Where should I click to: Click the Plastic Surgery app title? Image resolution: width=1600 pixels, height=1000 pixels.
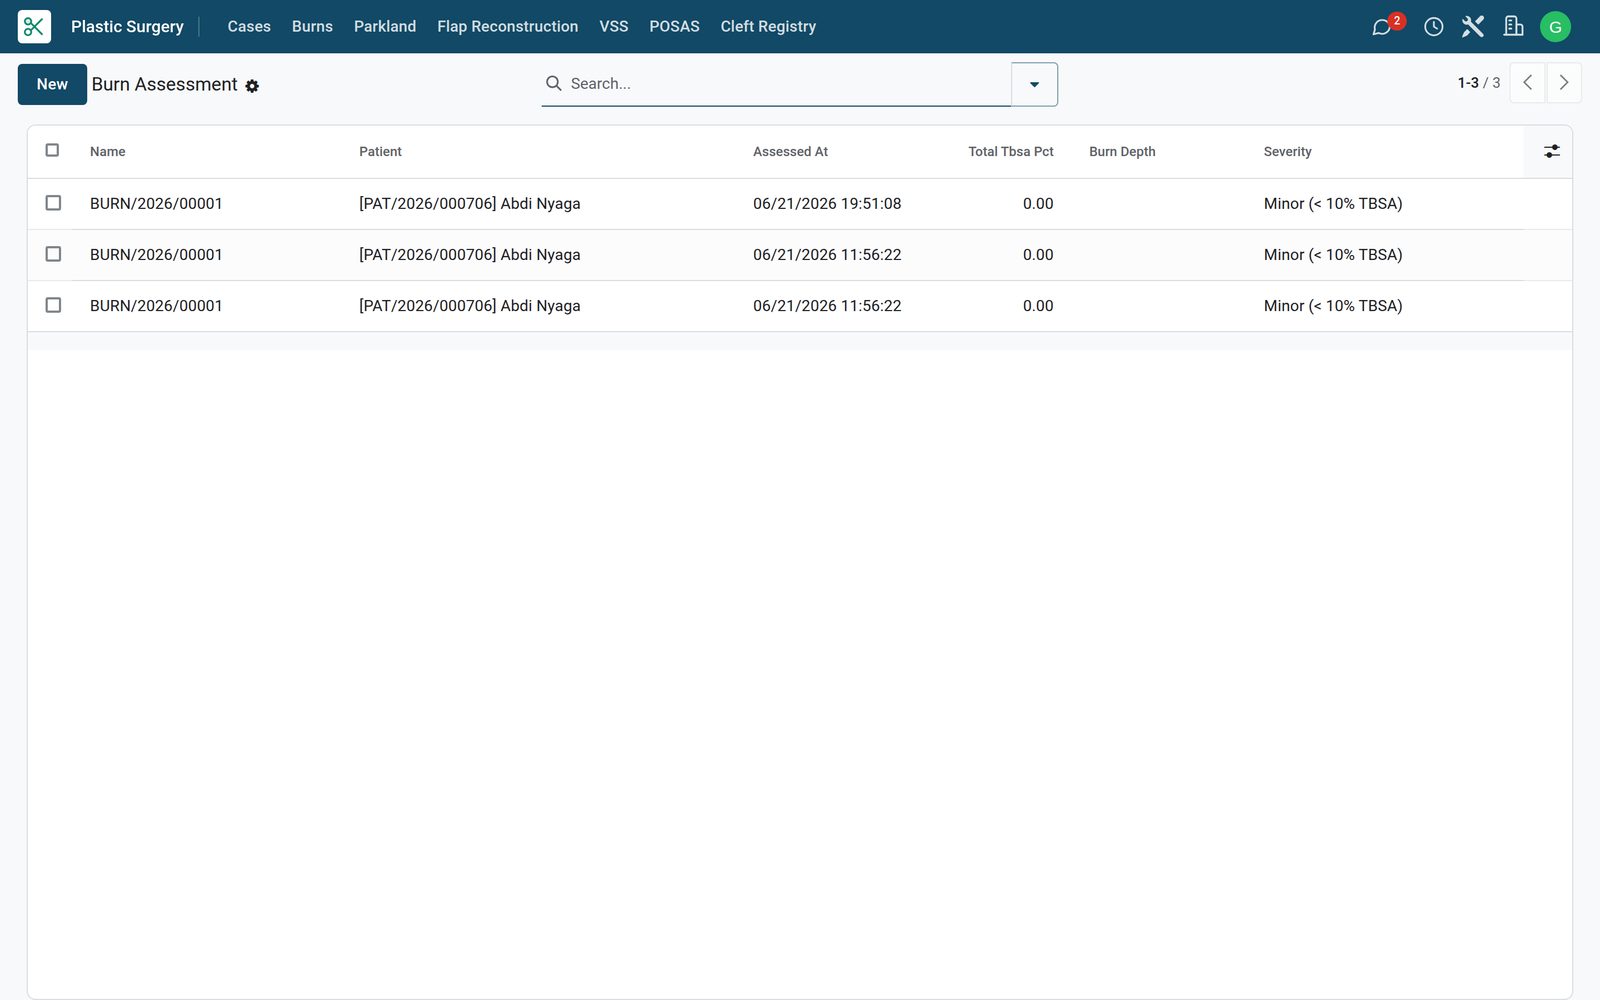pyautogui.click(x=127, y=26)
